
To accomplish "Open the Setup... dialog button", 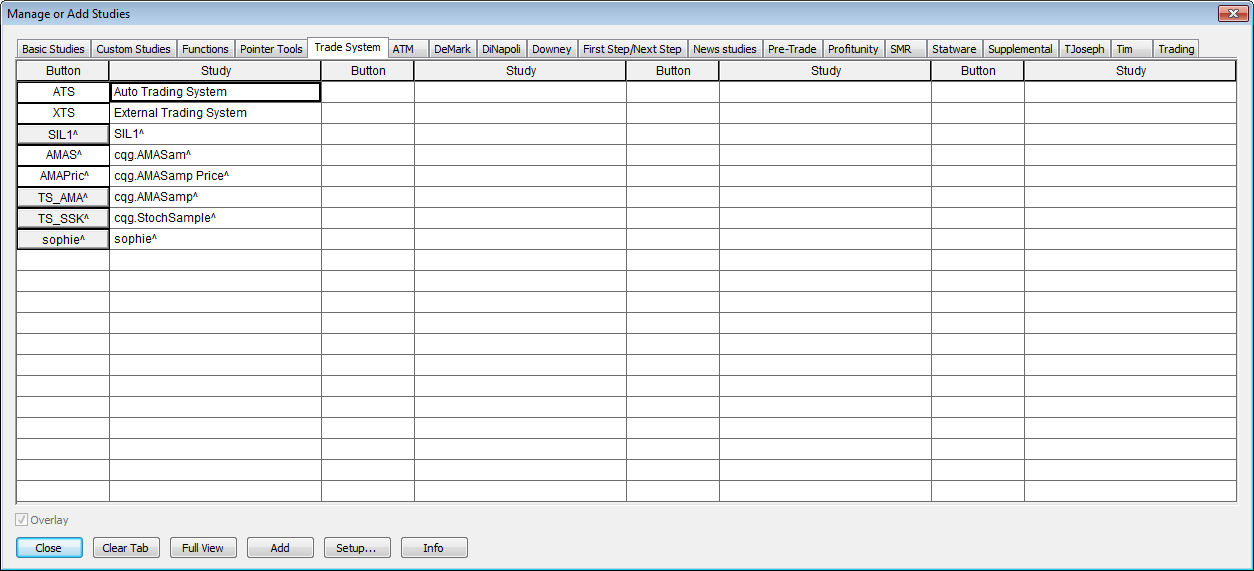I will point(356,548).
